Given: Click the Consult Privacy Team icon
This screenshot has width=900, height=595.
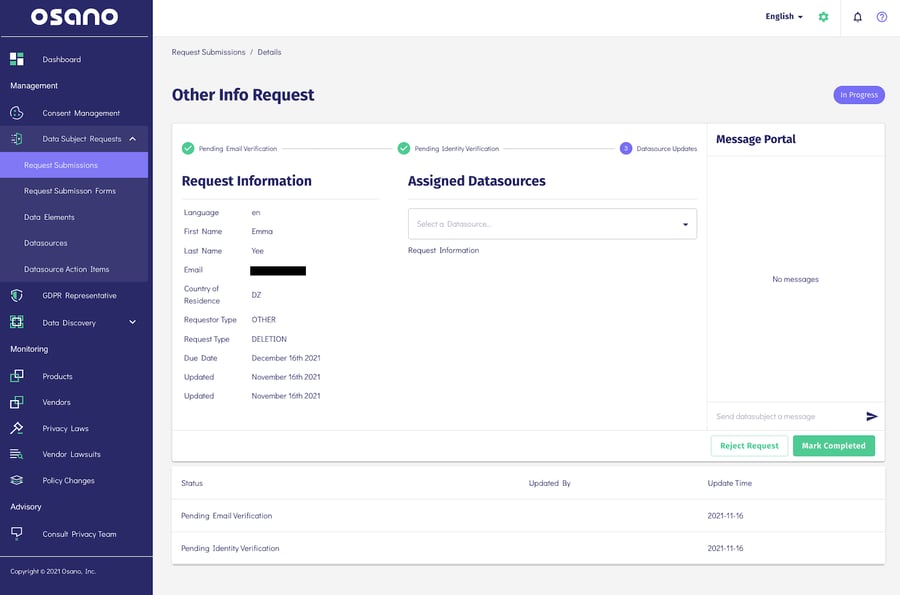Looking at the screenshot, I should click(x=17, y=534).
